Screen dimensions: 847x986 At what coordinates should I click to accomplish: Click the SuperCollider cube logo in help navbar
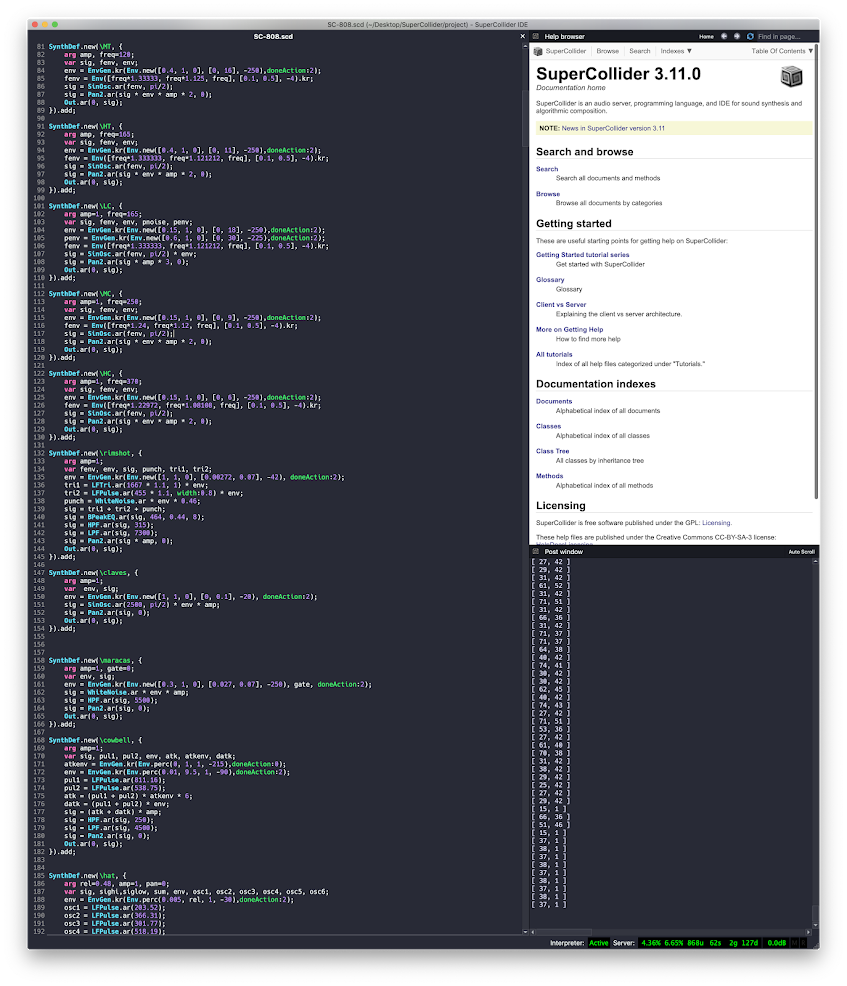click(538, 51)
